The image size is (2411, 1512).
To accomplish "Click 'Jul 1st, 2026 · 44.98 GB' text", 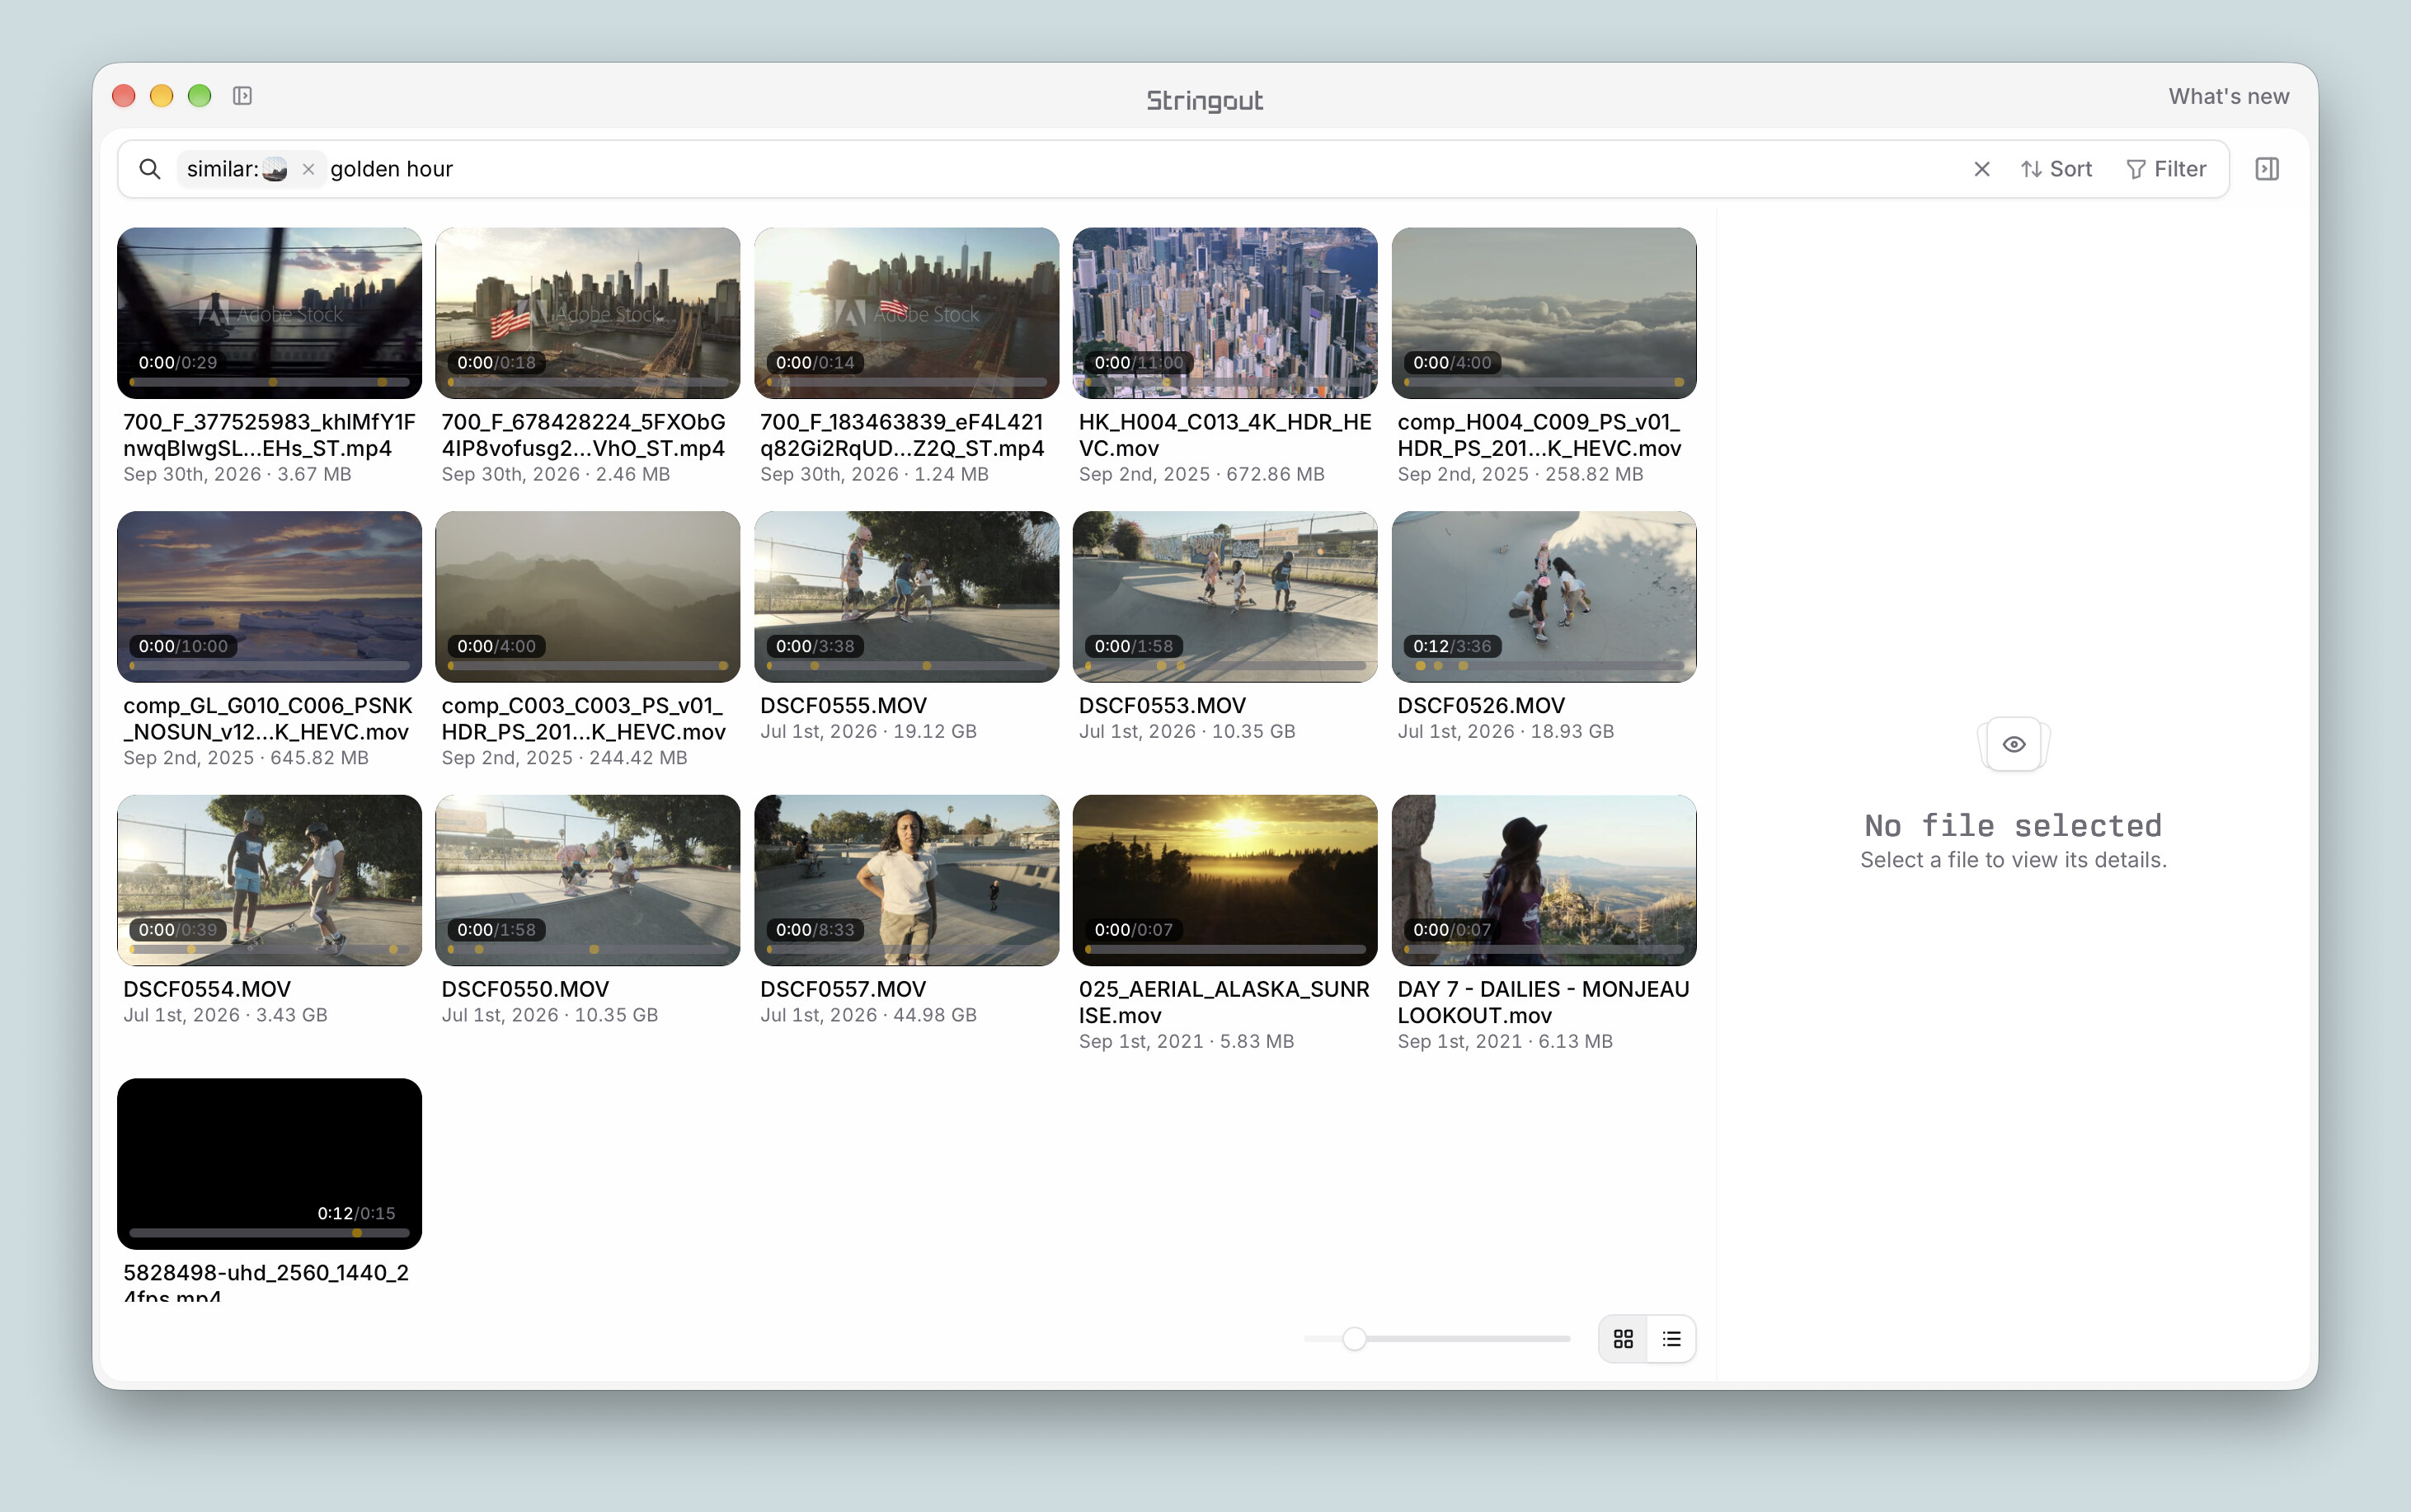I will [868, 1015].
